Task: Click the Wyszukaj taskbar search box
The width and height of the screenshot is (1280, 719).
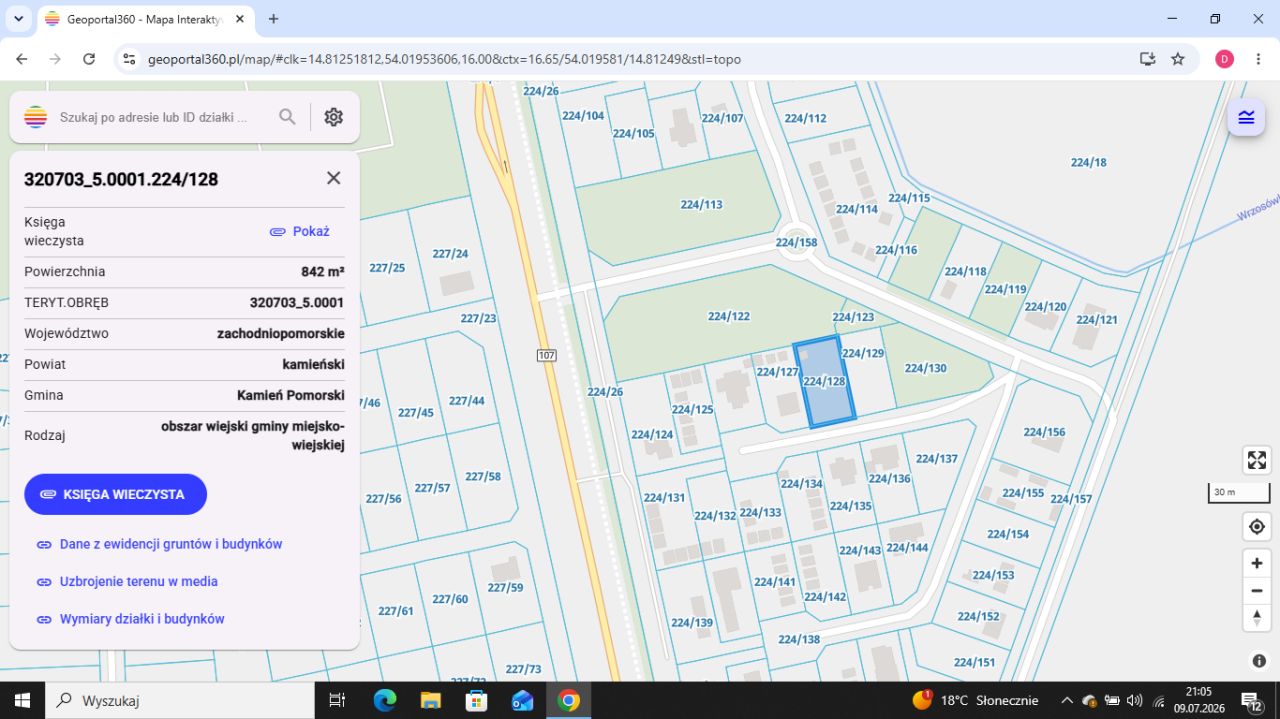Action: click(x=180, y=700)
